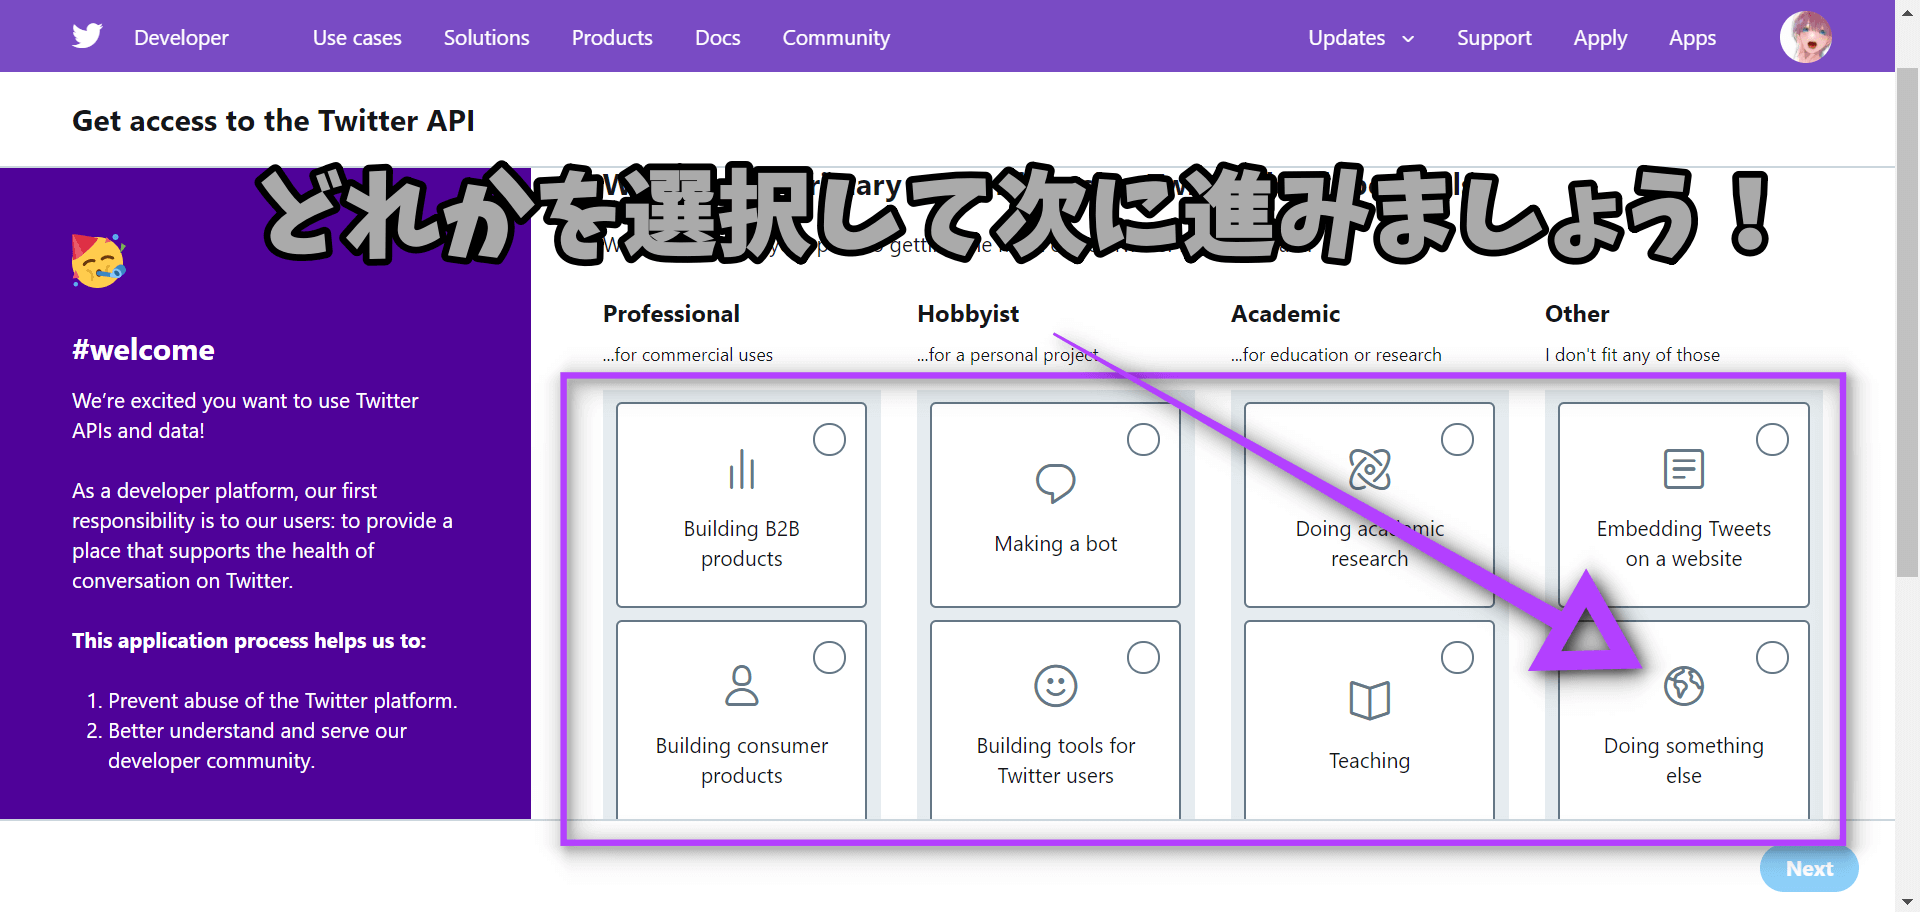Screen dimensions: 1920x912
Task: Select the Making a bot radio button
Action: 1143,439
